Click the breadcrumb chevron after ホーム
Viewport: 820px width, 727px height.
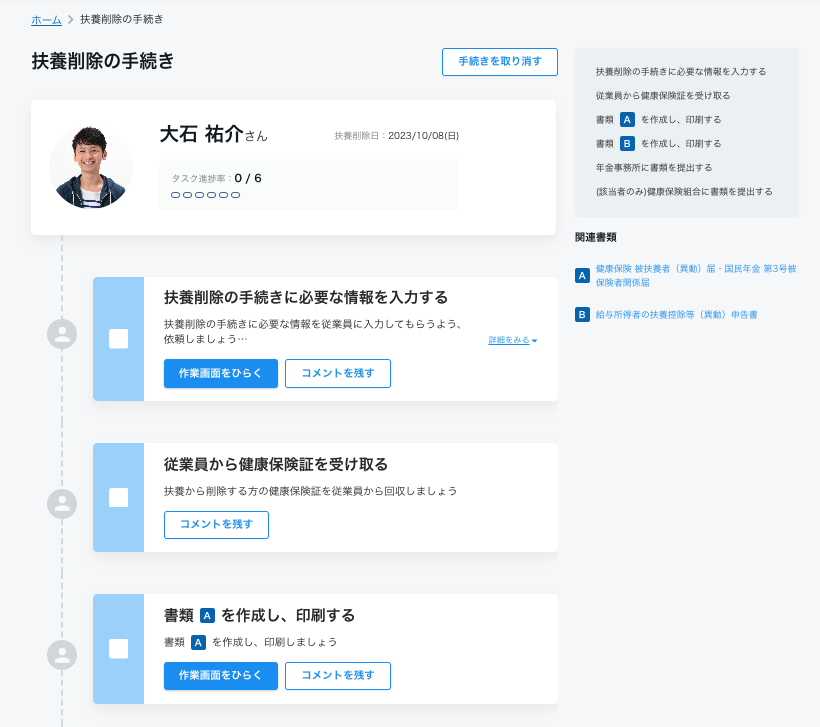(71, 19)
